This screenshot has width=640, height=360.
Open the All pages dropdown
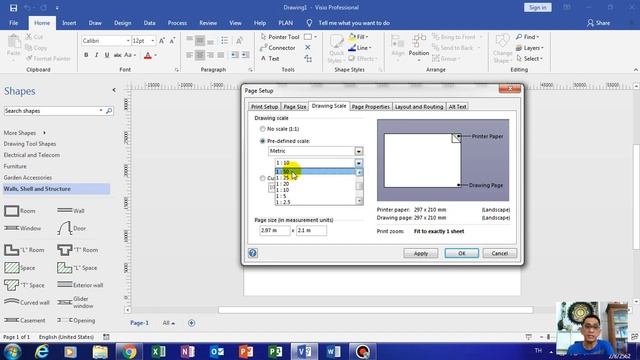point(169,323)
